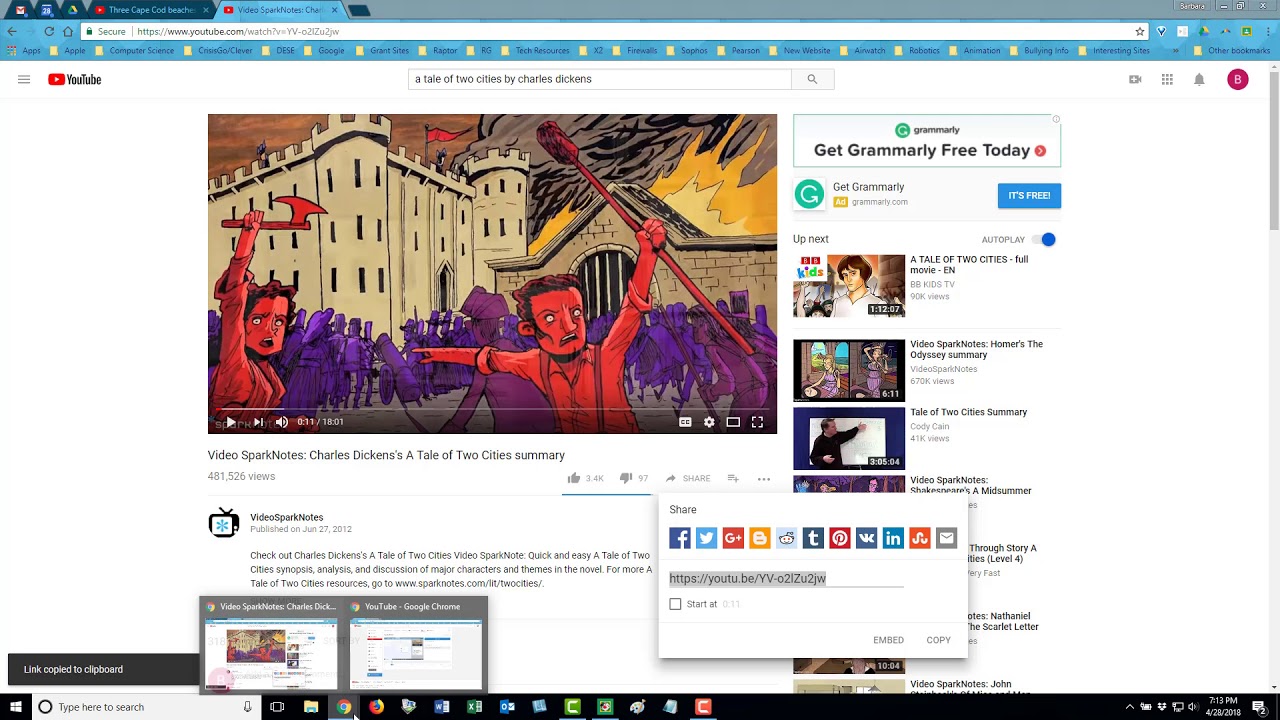Share the video to Google+
Image resolution: width=1280 pixels, height=720 pixels.
coord(733,538)
